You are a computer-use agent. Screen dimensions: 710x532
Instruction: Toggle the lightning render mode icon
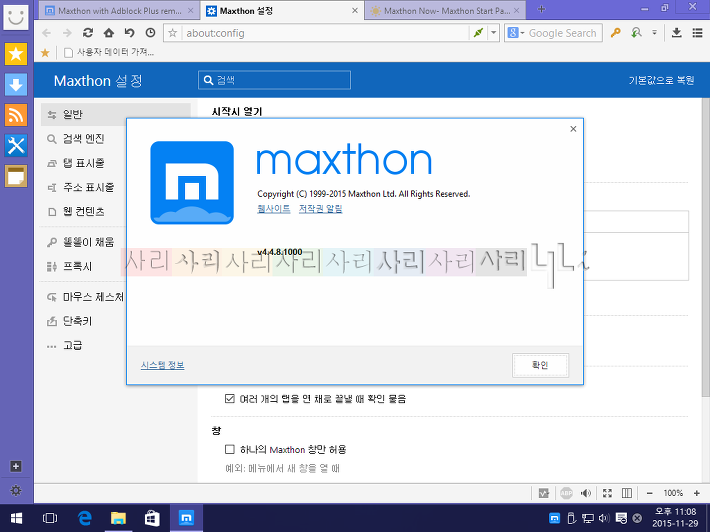click(x=478, y=33)
